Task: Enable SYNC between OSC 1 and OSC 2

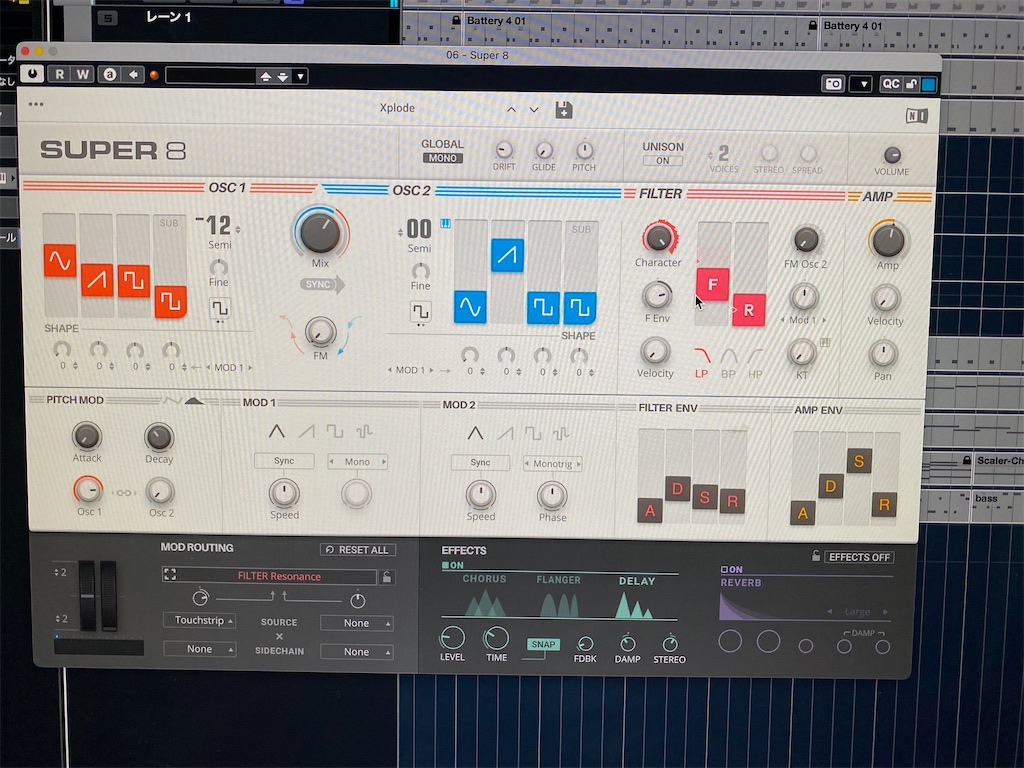Action: point(319,285)
